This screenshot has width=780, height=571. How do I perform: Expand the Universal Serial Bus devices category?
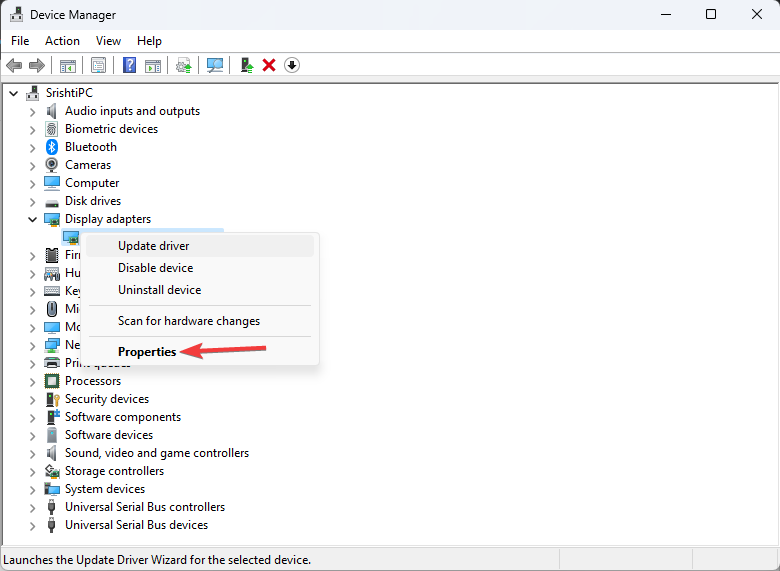33,526
